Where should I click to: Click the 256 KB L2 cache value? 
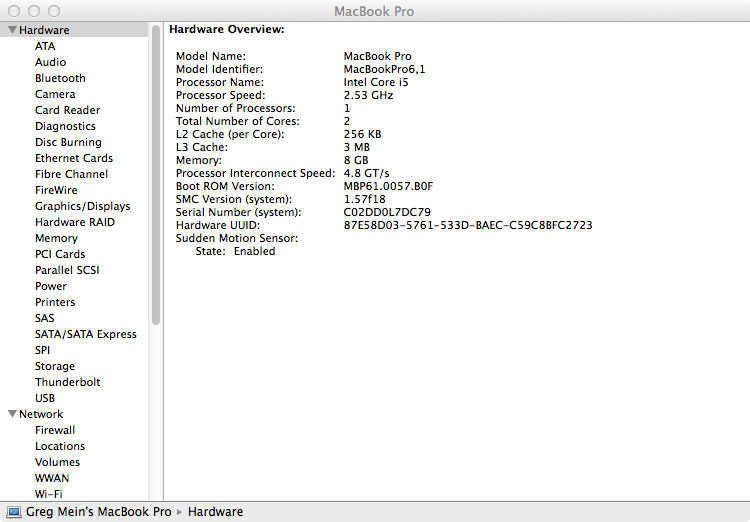(x=362, y=134)
